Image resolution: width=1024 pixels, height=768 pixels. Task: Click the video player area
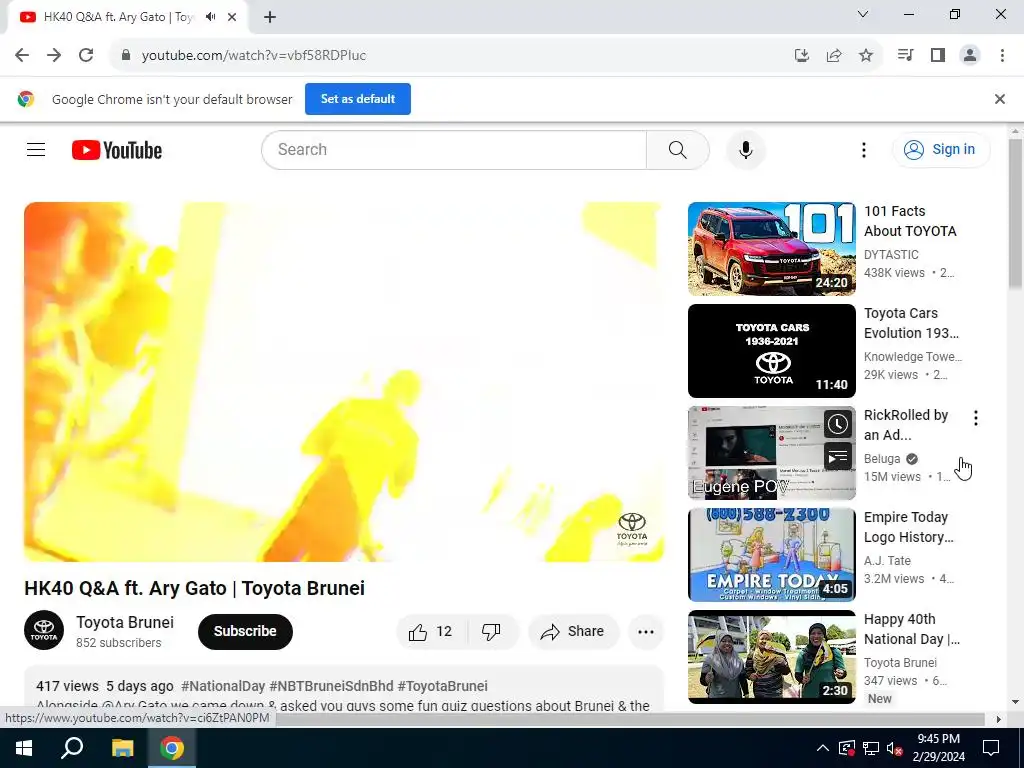pyautogui.click(x=344, y=382)
